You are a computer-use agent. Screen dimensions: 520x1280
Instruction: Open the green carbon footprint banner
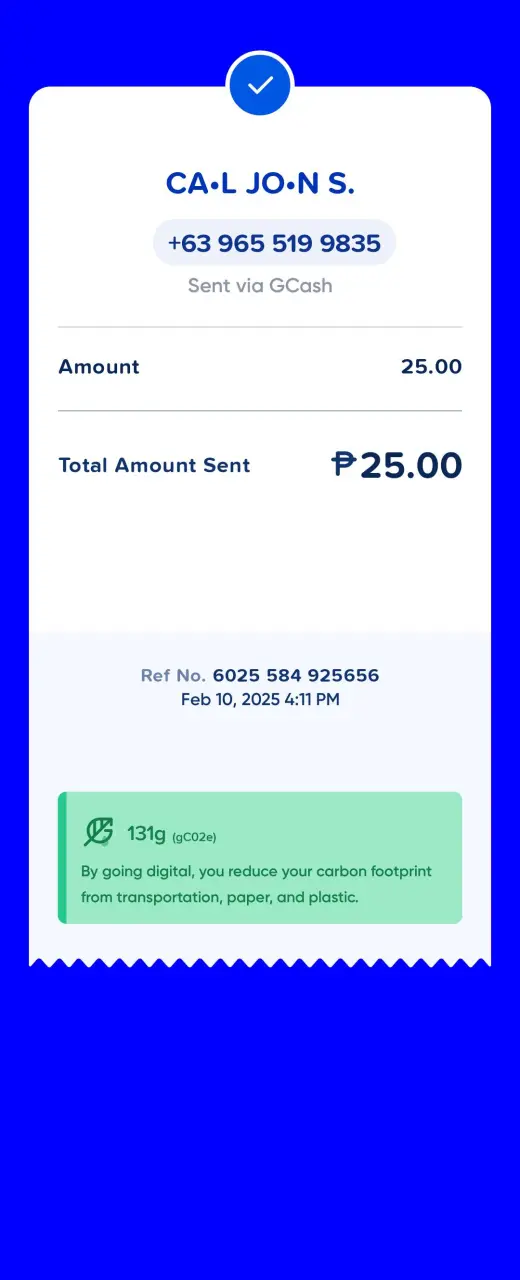coord(260,858)
